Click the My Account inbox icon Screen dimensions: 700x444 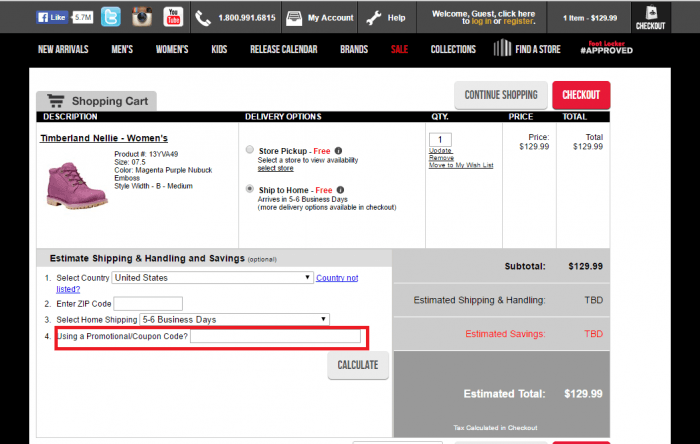click(x=294, y=18)
